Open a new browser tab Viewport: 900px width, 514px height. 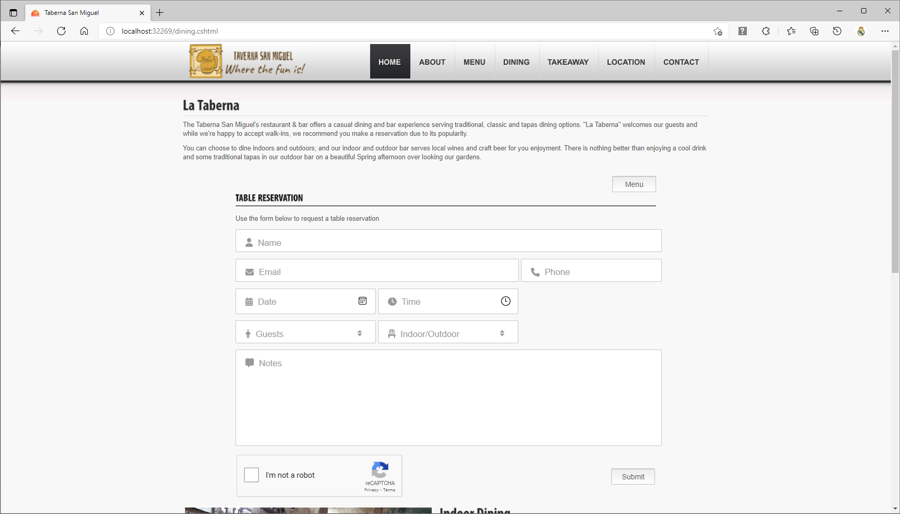coord(160,13)
